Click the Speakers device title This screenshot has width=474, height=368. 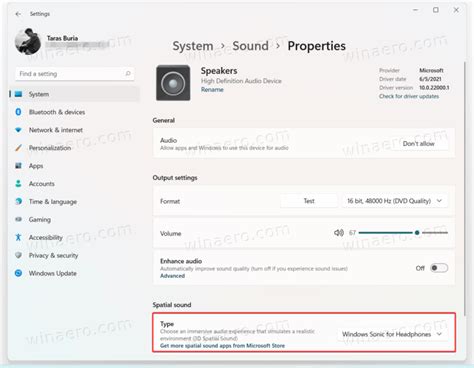tap(219, 71)
